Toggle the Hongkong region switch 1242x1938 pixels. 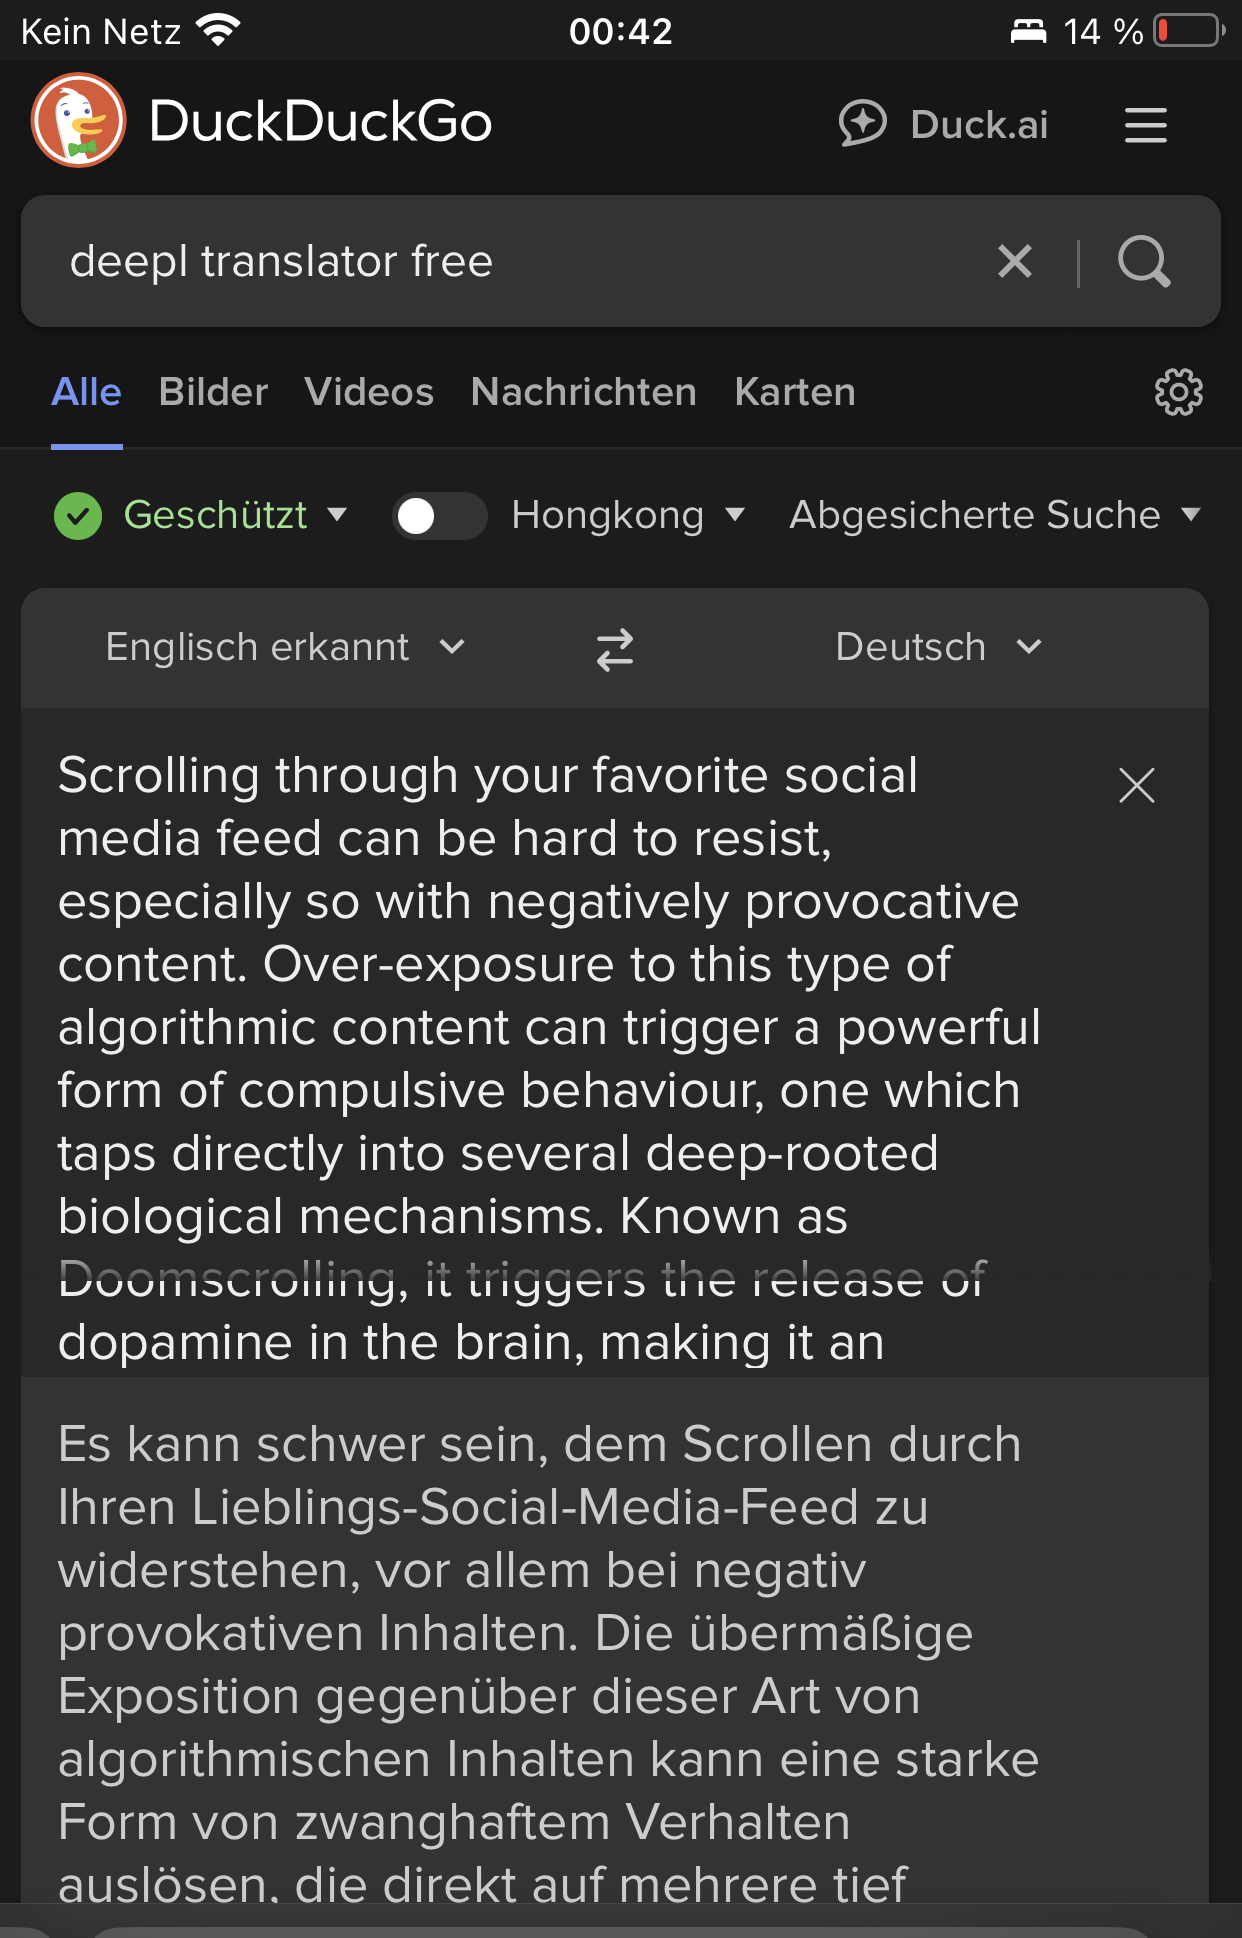coord(439,516)
